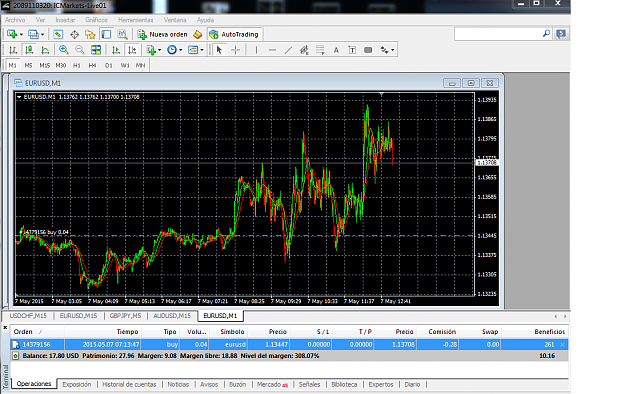Screen dimensions: 625x394
Task: Show the Market Watch window
Action: 58,34
